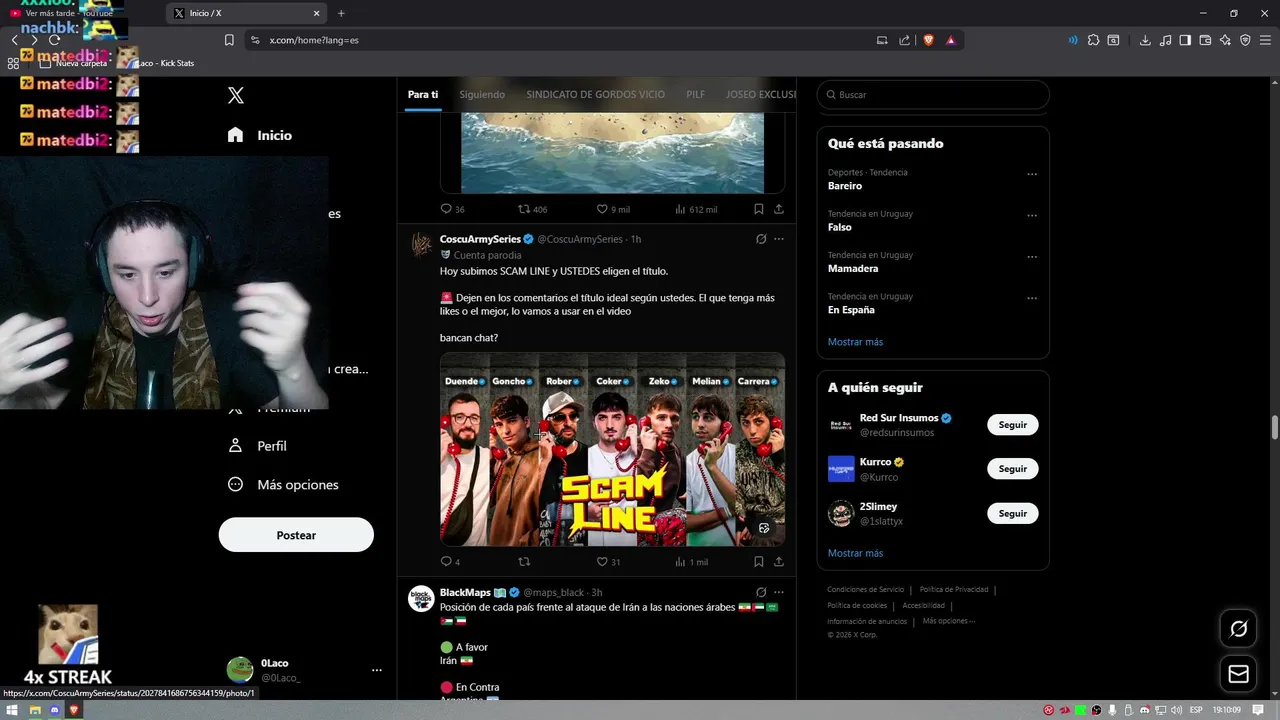This screenshot has height=720, width=1280.
Task: Close the Inicio / X tab
Action: pyautogui.click(x=317, y=13)
